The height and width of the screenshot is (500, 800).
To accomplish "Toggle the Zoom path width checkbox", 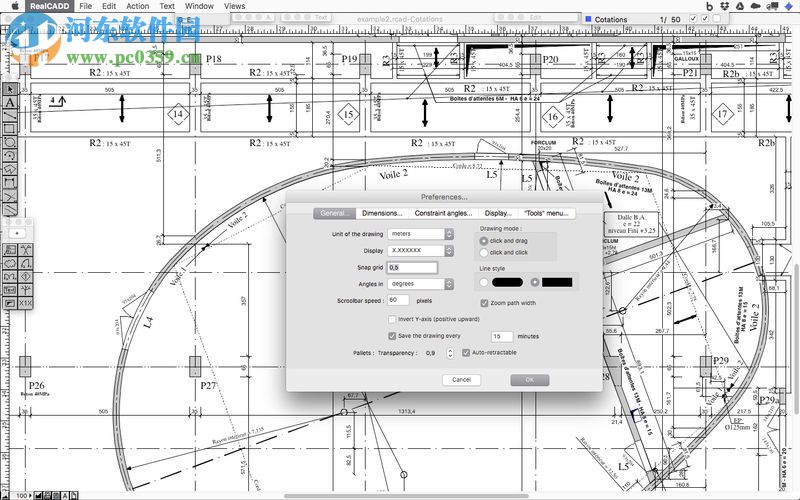I will click(x=485, y=303).
